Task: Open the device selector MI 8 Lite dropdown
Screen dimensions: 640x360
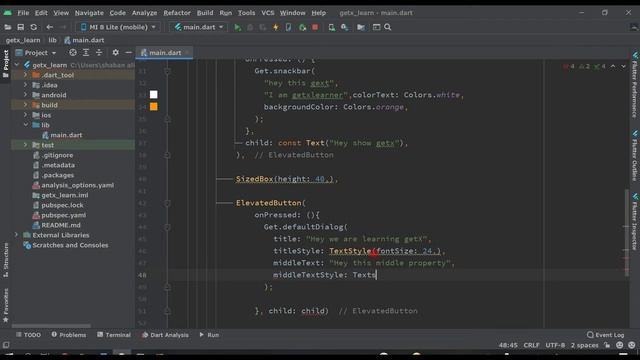Action: tap(118, 27)
